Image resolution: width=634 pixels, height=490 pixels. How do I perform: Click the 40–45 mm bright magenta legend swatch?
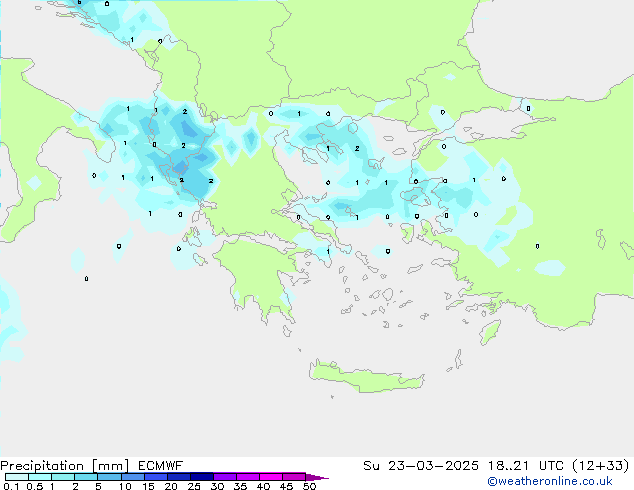(271, 477)
